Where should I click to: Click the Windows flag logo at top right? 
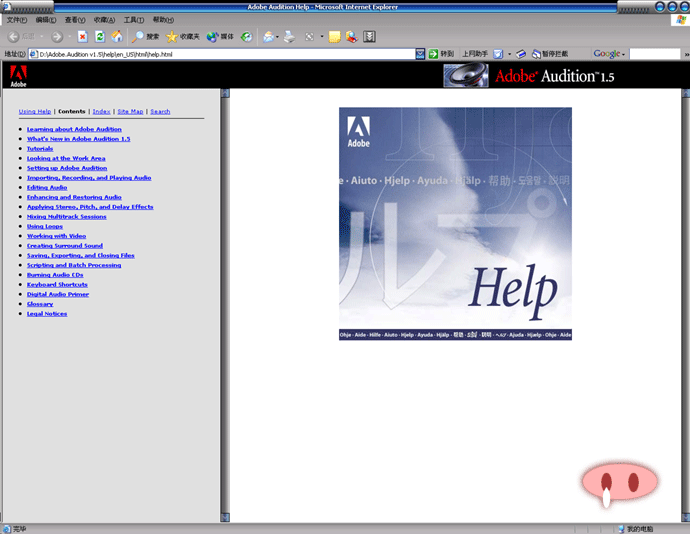click(x=681, y=20)
